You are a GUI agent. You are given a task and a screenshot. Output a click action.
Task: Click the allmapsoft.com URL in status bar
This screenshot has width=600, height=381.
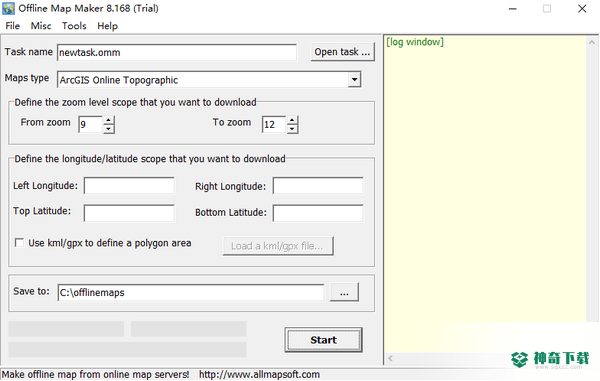pyautogui.click(x=259, y=374)
